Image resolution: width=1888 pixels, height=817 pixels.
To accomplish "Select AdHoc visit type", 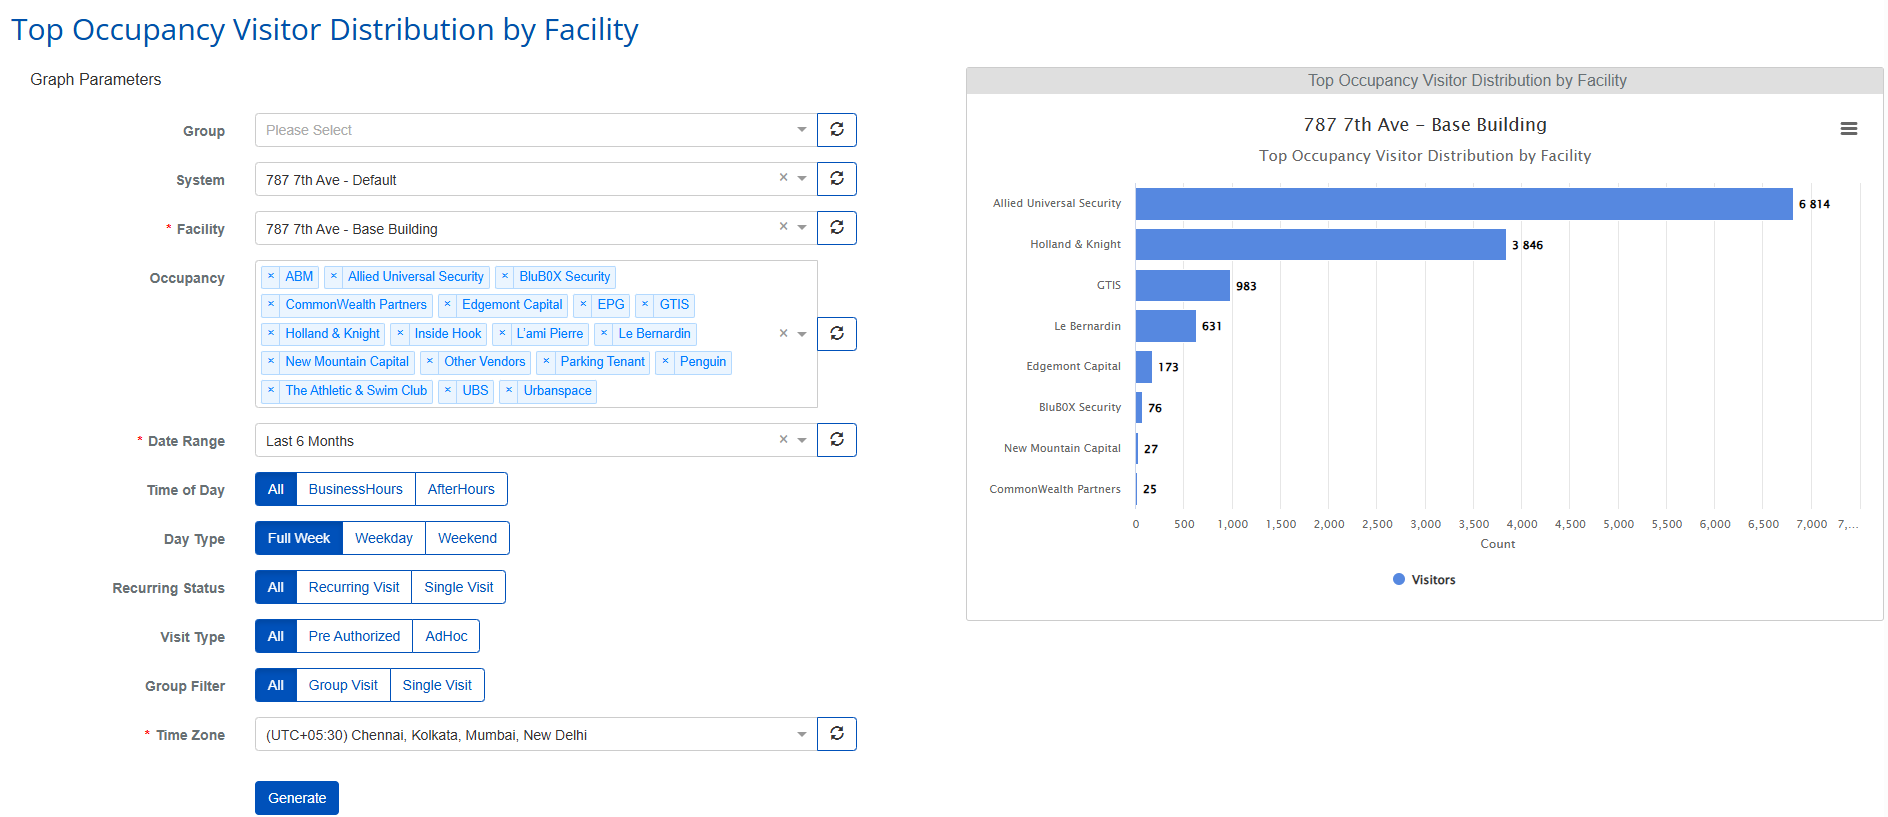I will [446, 636].
